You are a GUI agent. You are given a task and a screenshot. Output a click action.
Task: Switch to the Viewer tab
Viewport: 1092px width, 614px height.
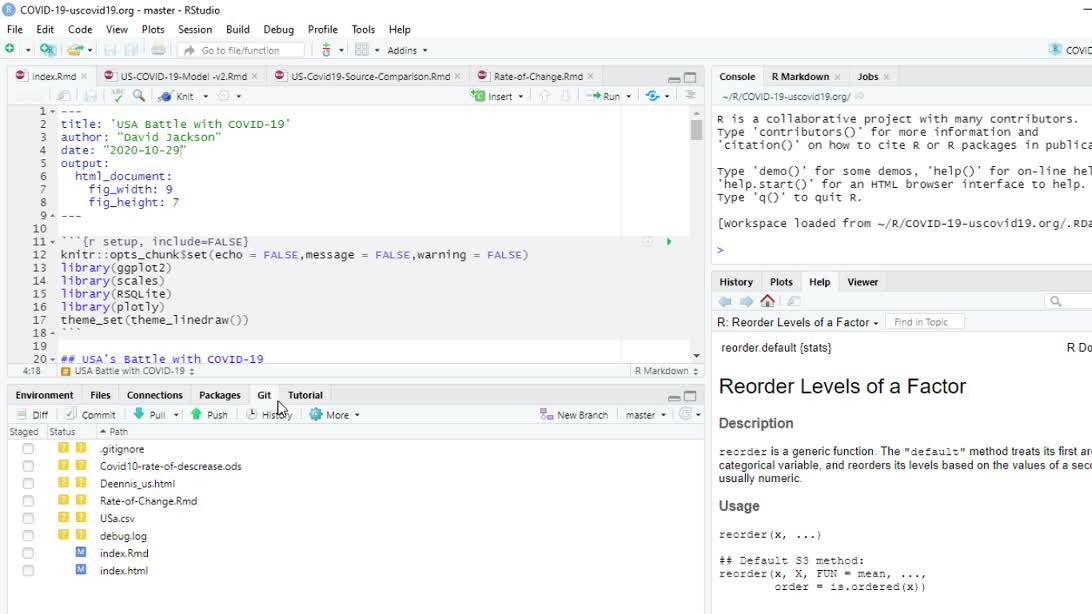click(x=862, y=282)
